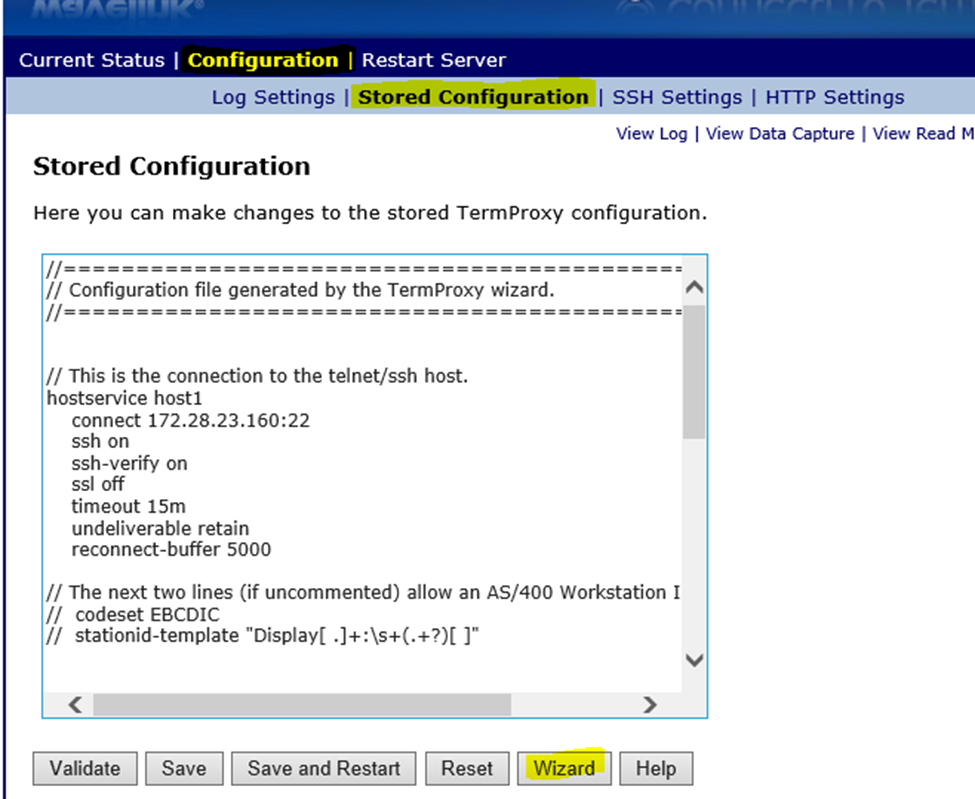Click inside the configuration text editor
The height and width of the screenshot is (799, 975).
click(x=350, y=450)
